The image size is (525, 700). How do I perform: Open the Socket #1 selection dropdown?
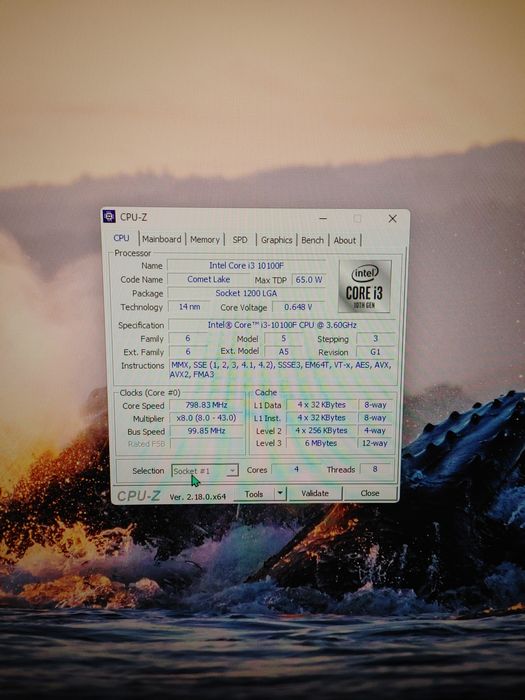205,471
